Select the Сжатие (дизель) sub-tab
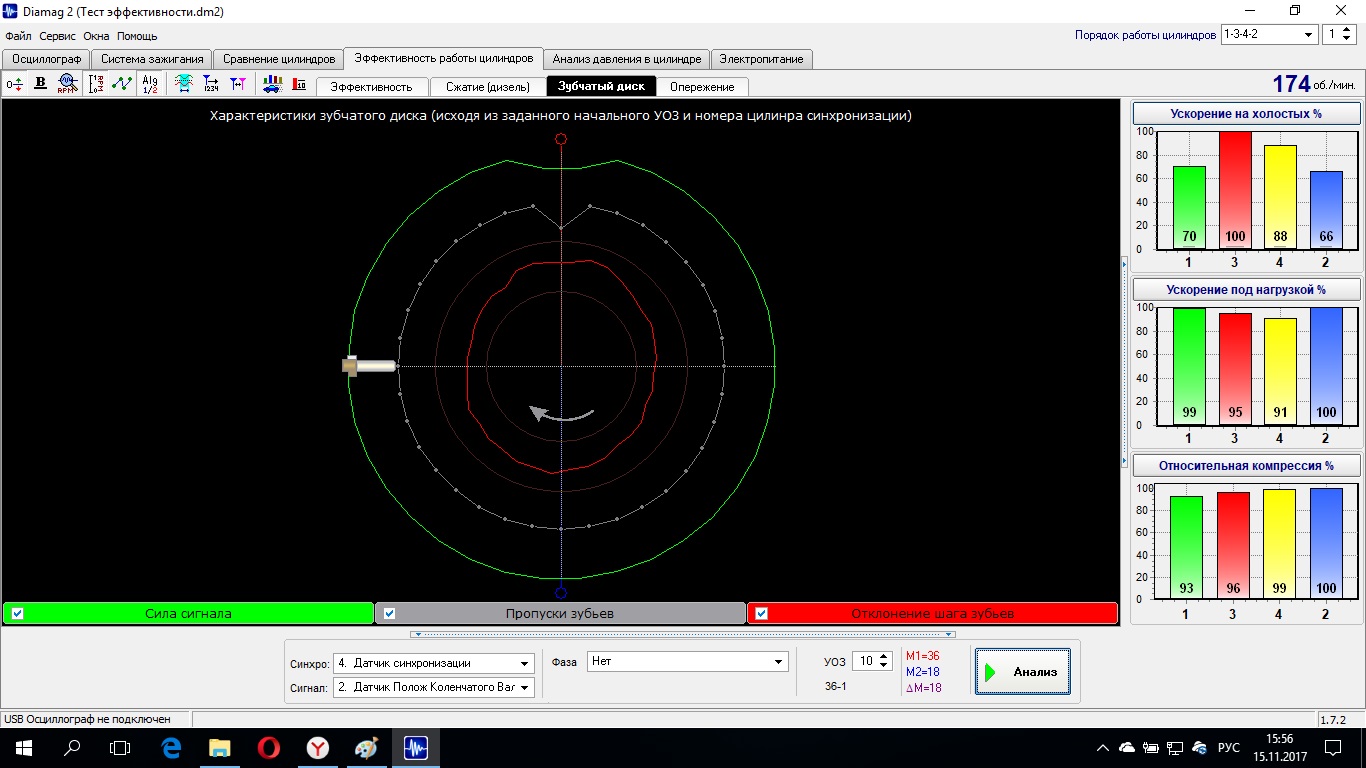The height and width of the screenshot is (768, 1366). coord(487,87)
